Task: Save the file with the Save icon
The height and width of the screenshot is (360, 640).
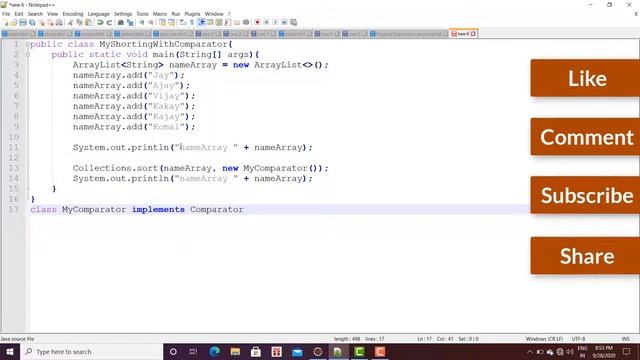Action: click(x=23, y=22)
